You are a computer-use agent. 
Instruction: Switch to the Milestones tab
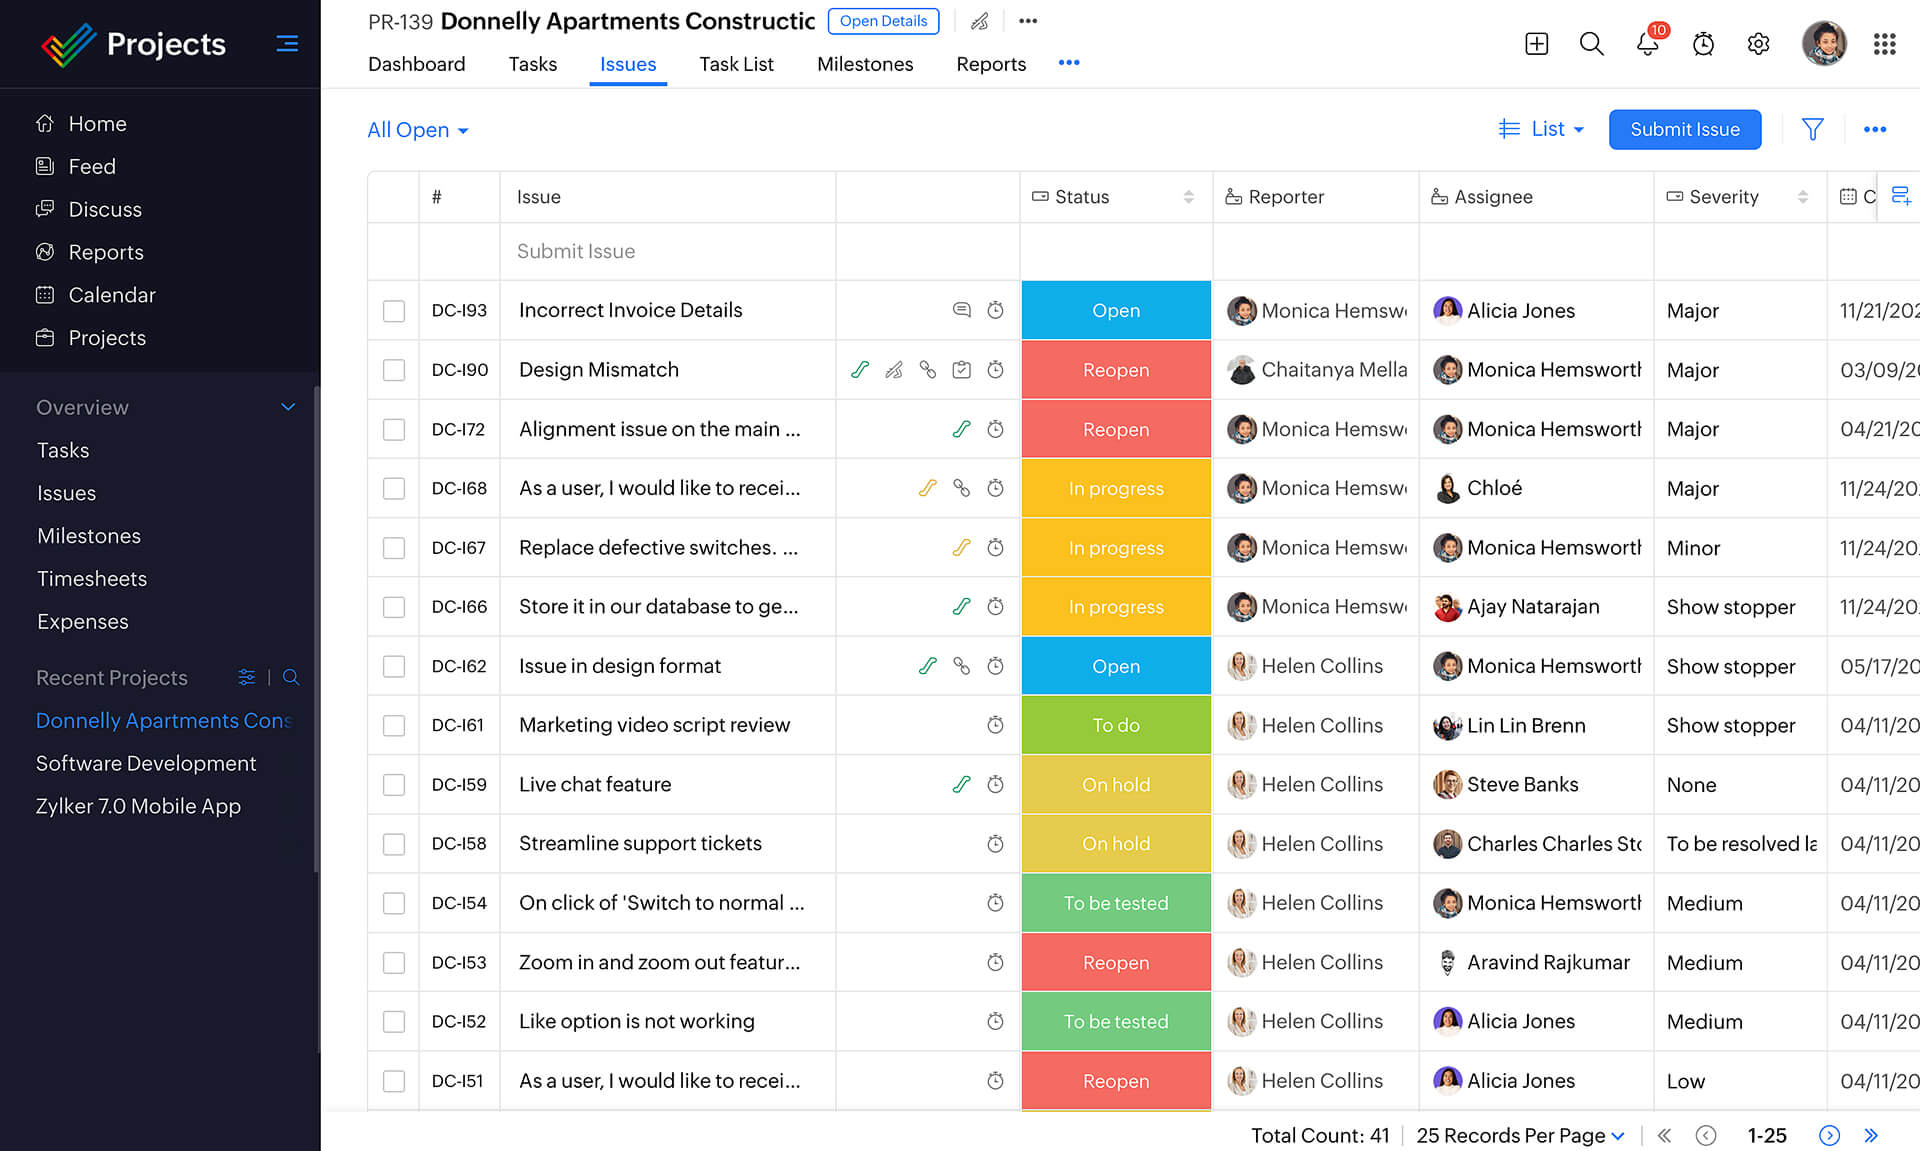[x=864, y=63]
